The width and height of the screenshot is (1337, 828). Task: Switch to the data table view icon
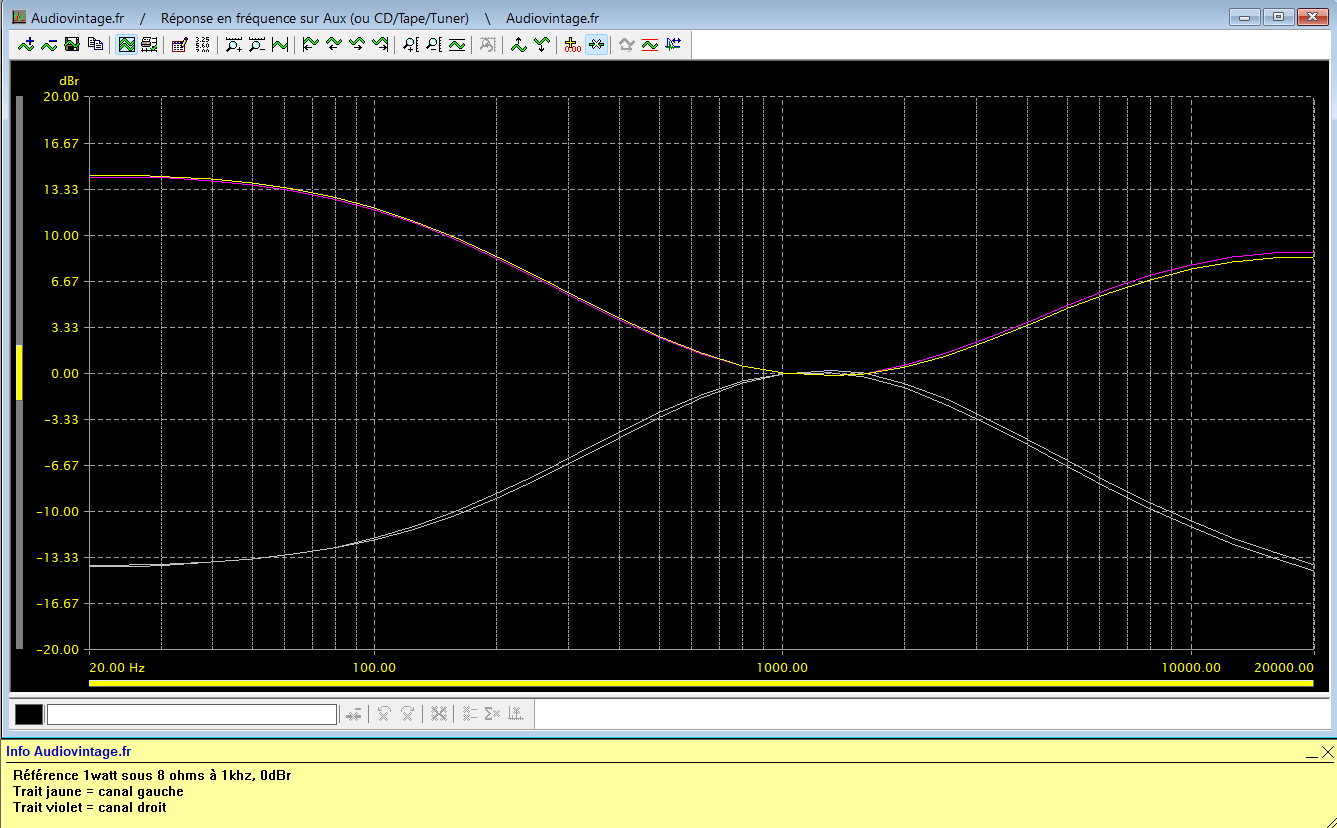click(149, 44)
